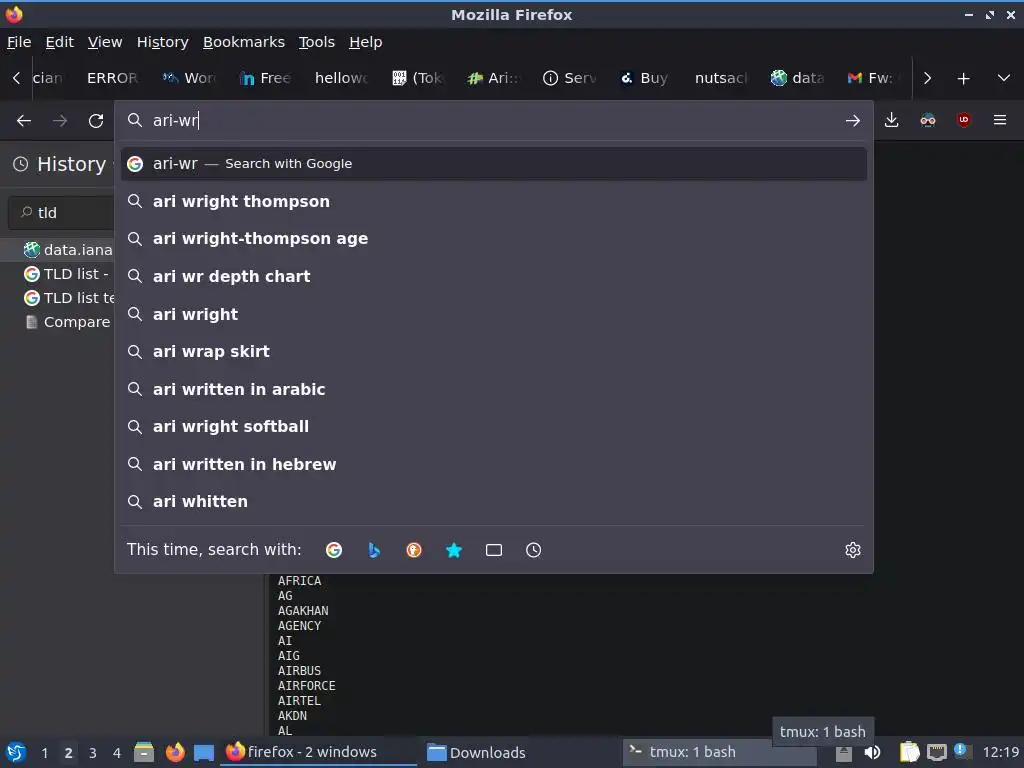Viewport: 1024px width, 768px height.
Task: Search open Tabs icon
Action: click(x=494, y=550)
